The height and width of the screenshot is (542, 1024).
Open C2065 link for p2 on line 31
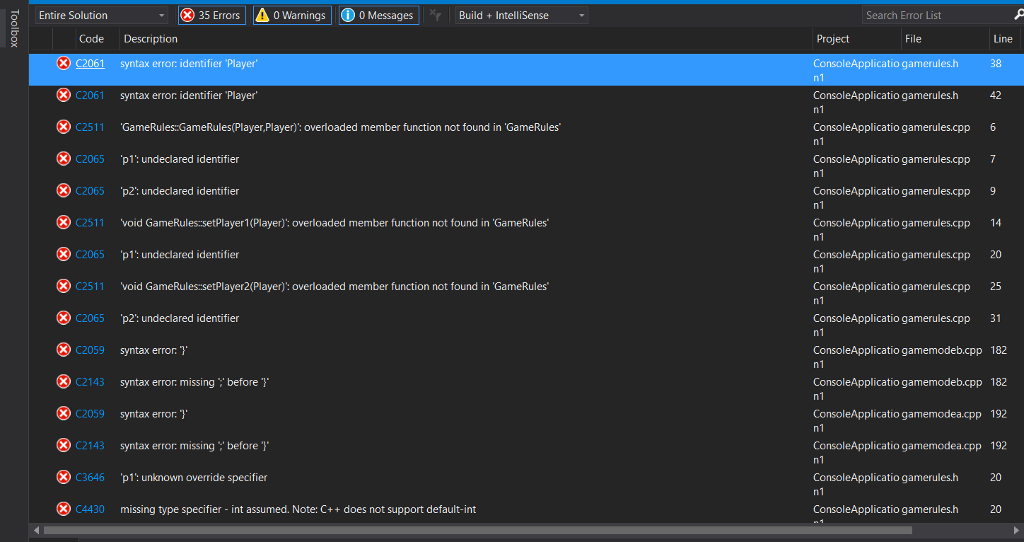[x=90, y=319]
